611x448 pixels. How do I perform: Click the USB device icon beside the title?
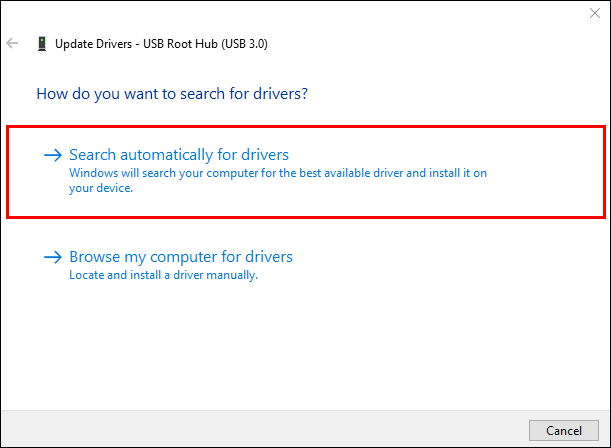tap(41, 44)
